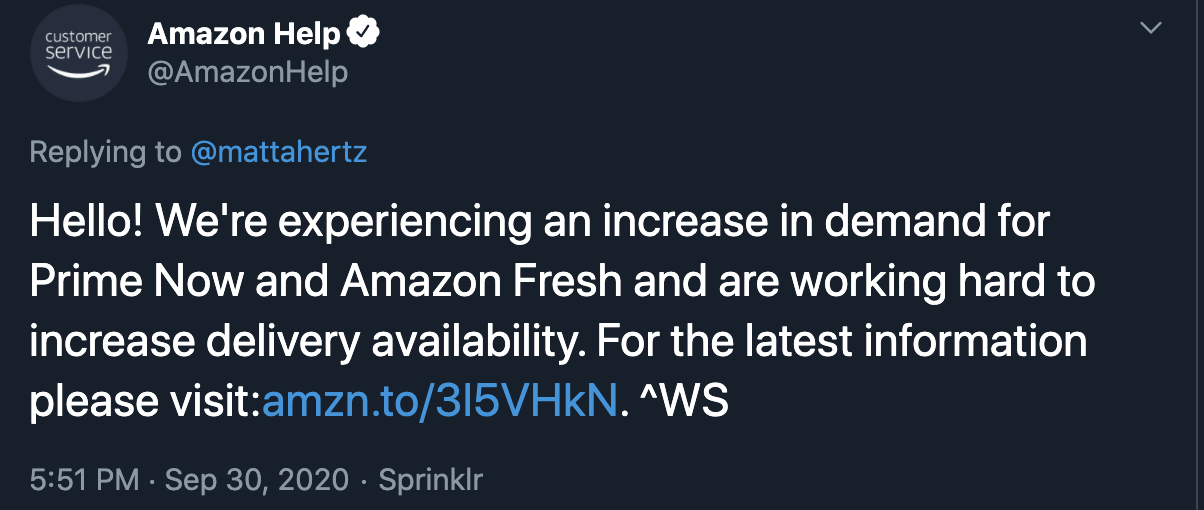This screenshot has width=1204, height=510.
Task: Click "increase delivery availability" in the tweet
Action: [x=305, y=343]
